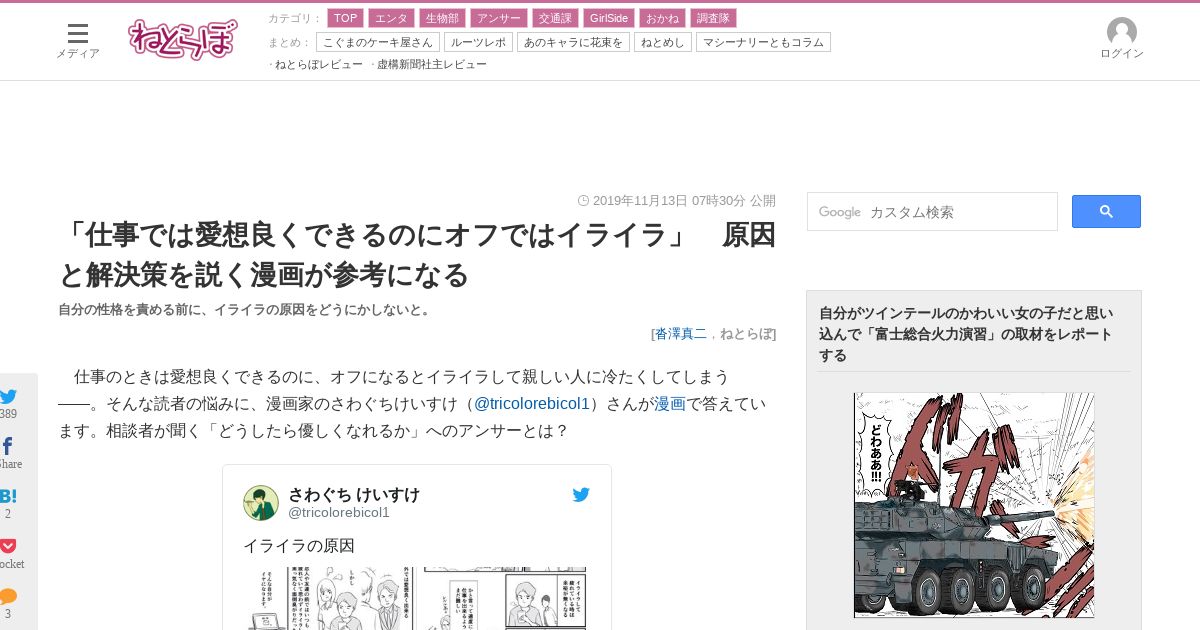
Task: Select the アンサー category tab
Action: tap(498, 18)
